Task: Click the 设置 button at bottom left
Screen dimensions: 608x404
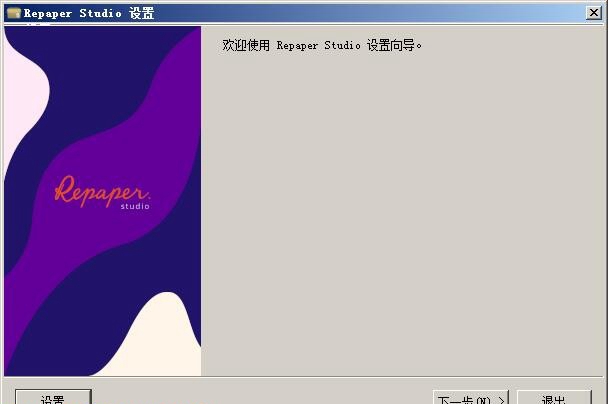Action: (54, 397)
